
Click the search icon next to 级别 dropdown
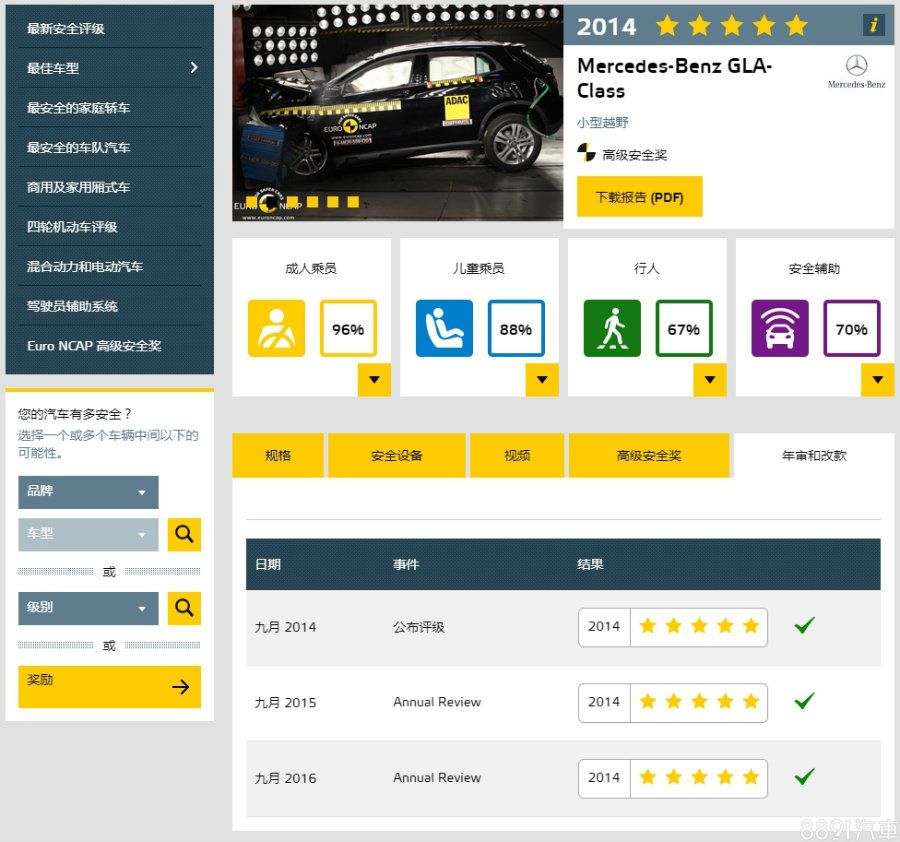pos(184,608)
